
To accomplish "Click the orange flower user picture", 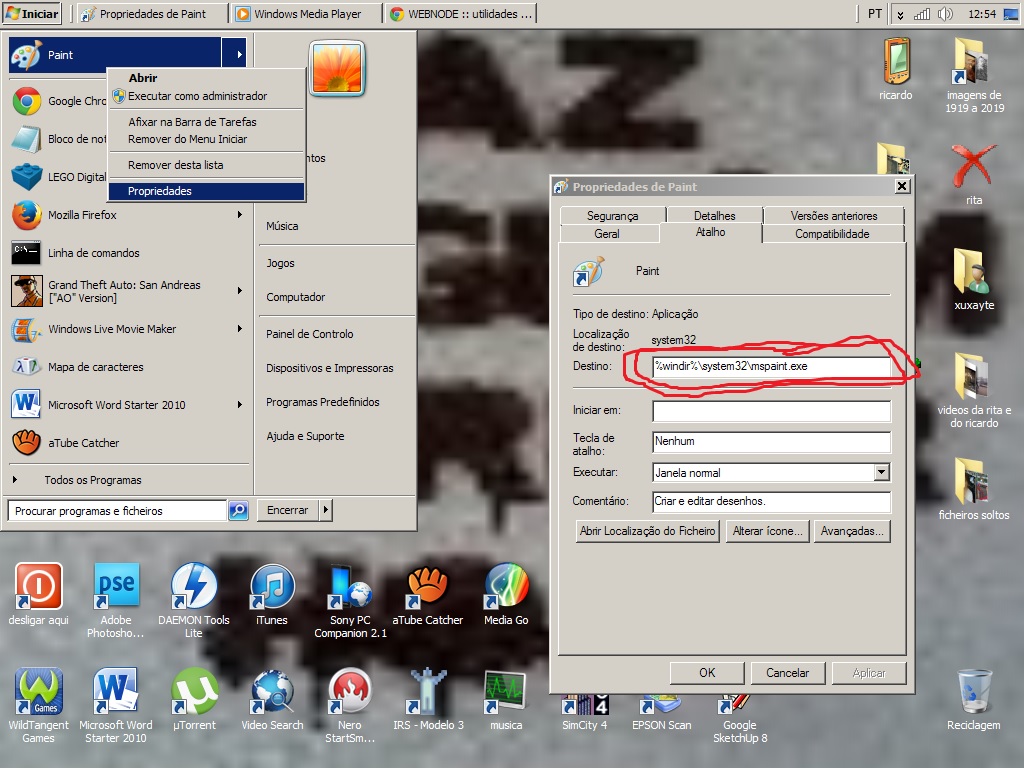I will 337,68.
